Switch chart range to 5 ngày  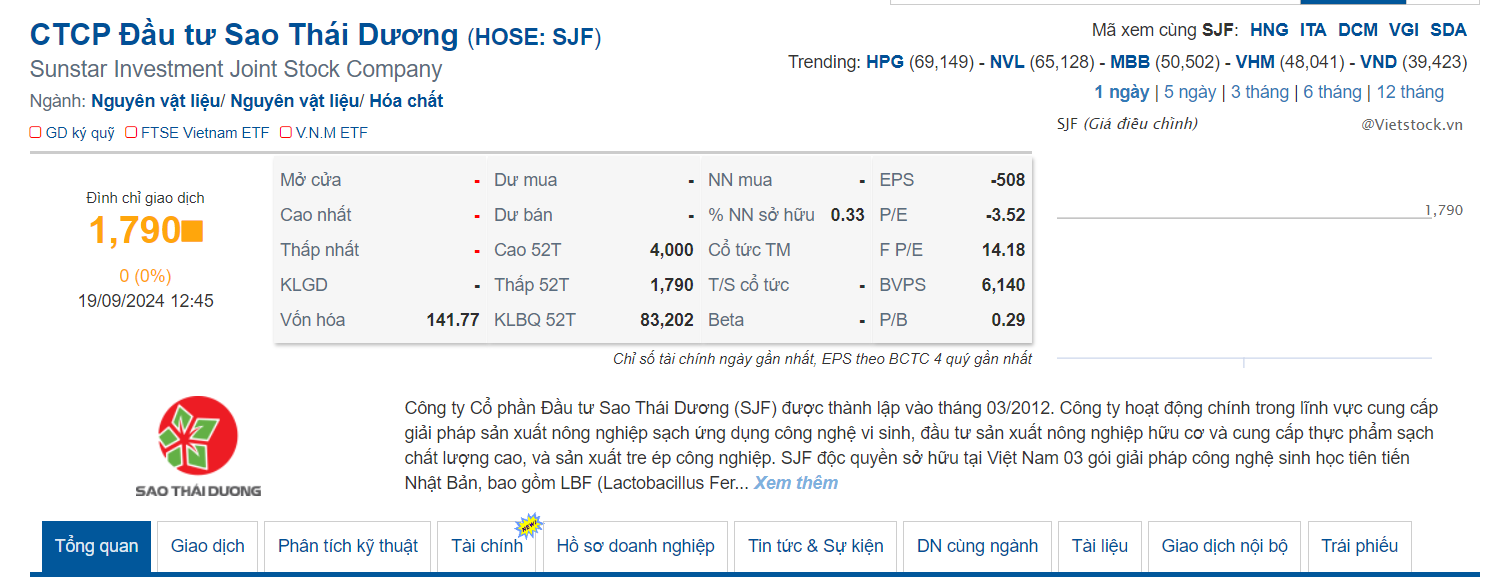[1190, 92]
